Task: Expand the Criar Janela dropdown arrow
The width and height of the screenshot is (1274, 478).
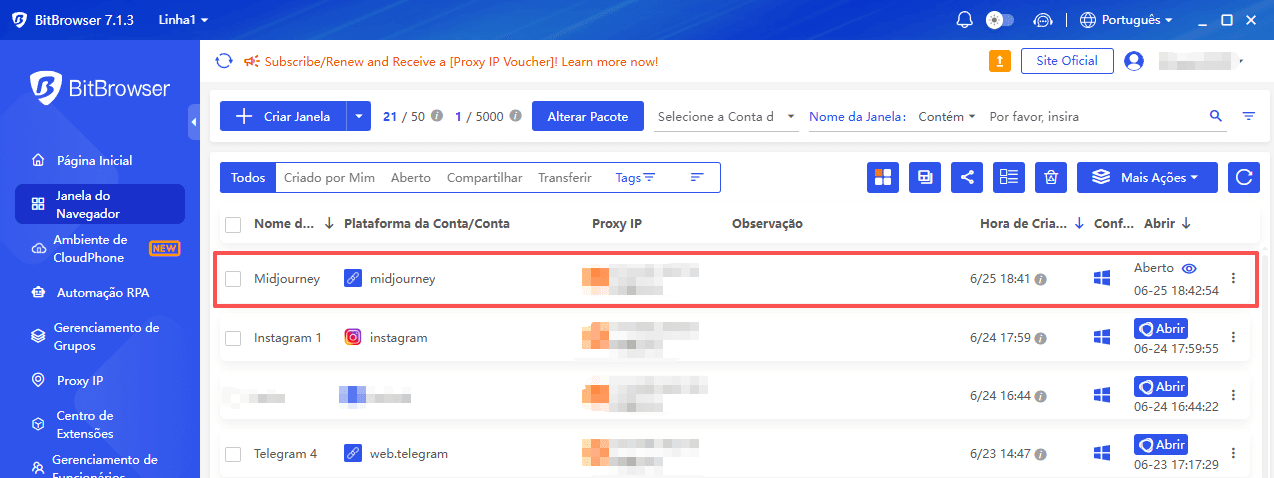Action: pos(359,116)
